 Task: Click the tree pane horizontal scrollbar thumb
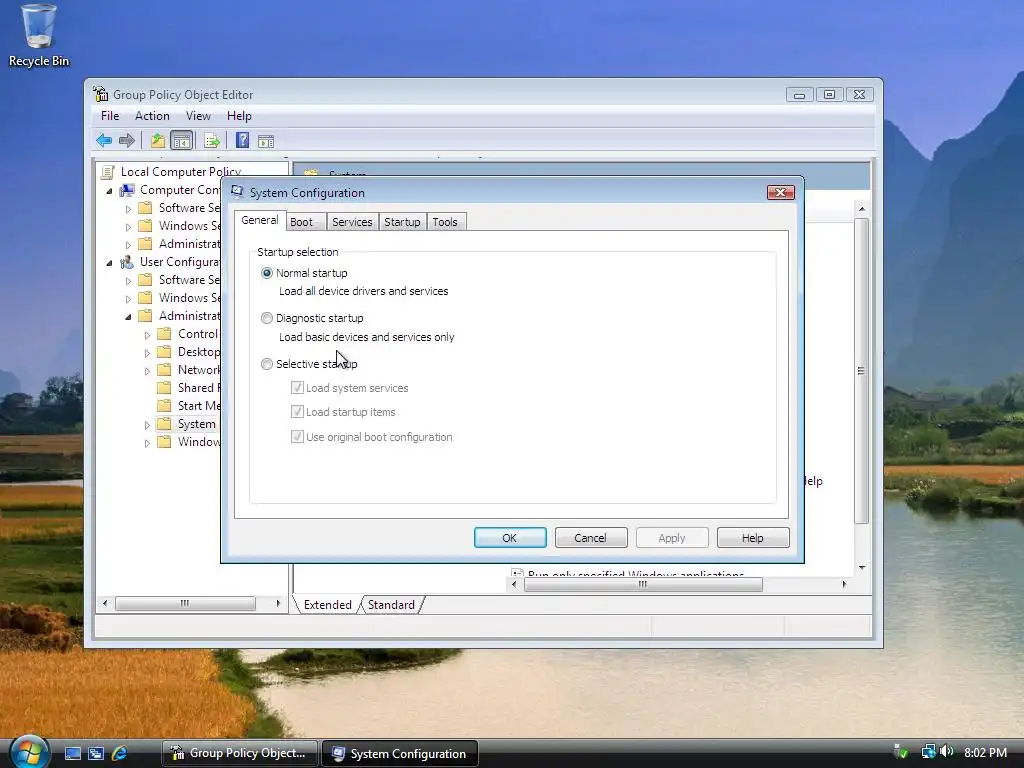pos(185,603)
